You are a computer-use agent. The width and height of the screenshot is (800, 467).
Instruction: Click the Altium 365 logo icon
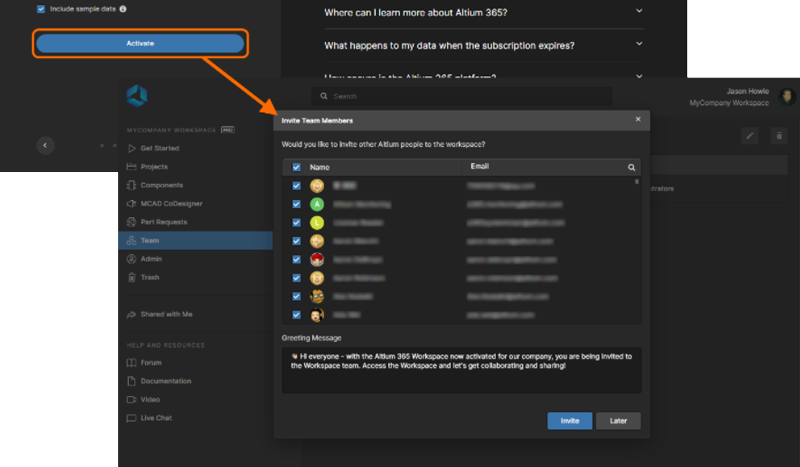coord(137,96)
